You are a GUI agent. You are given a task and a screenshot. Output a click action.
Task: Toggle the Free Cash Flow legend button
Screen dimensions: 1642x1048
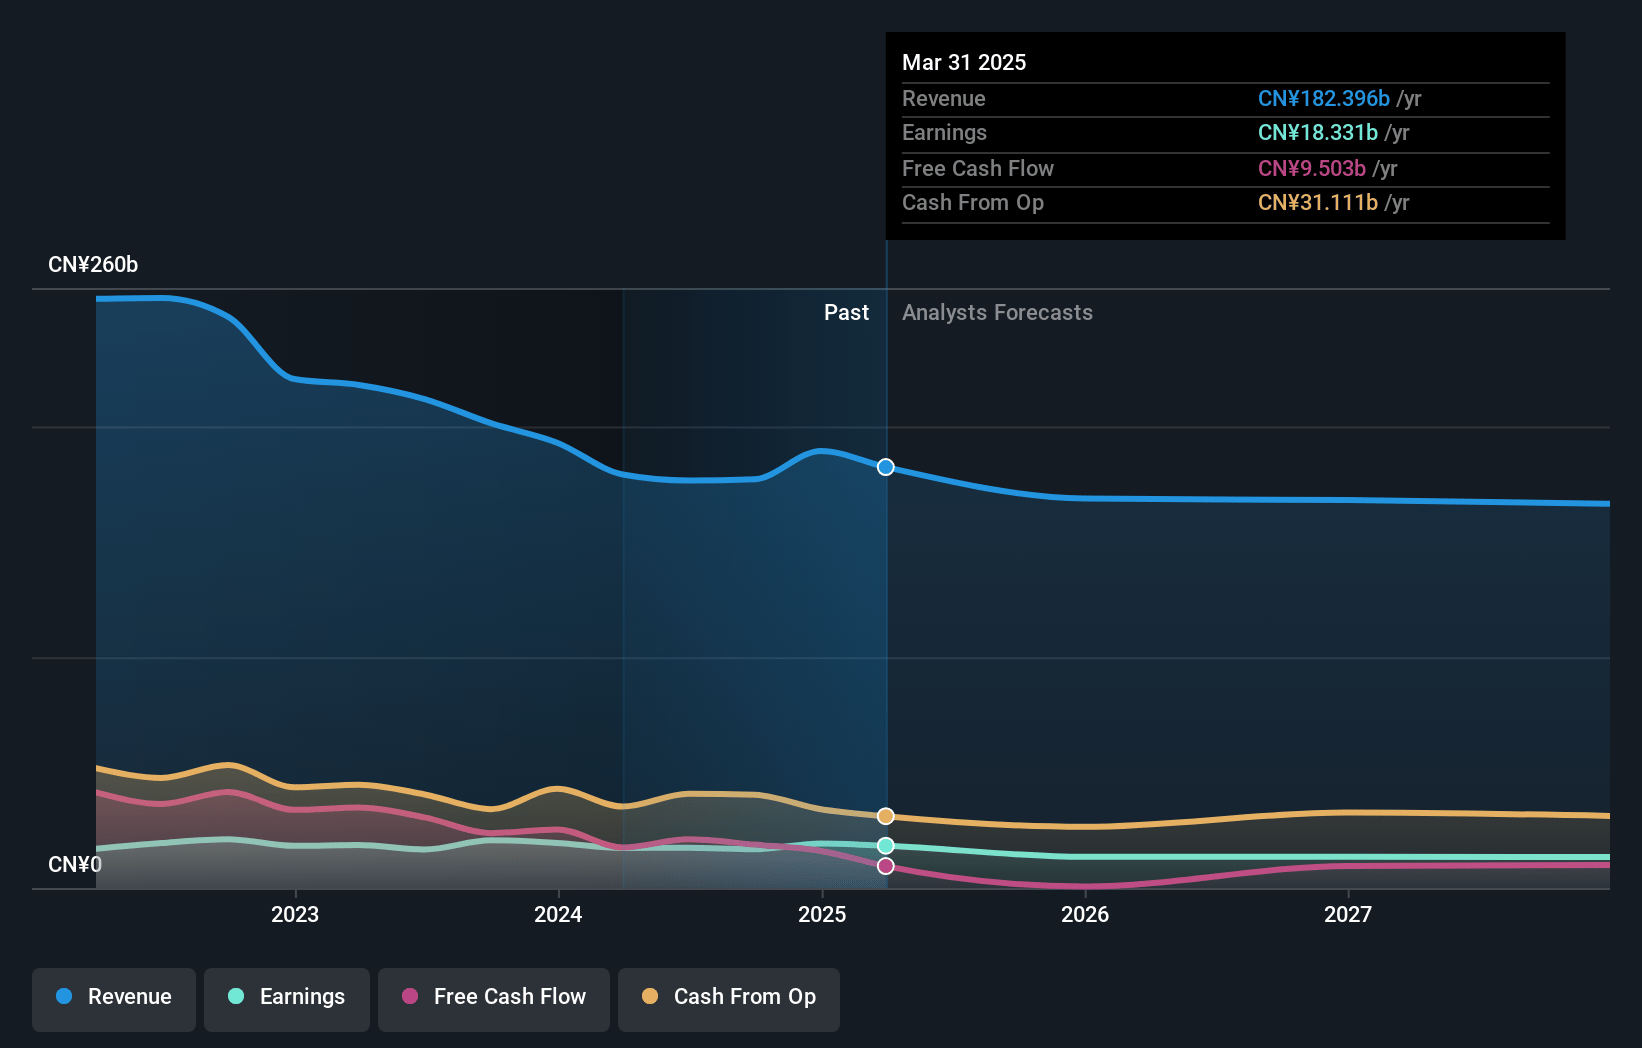[494, 999]
